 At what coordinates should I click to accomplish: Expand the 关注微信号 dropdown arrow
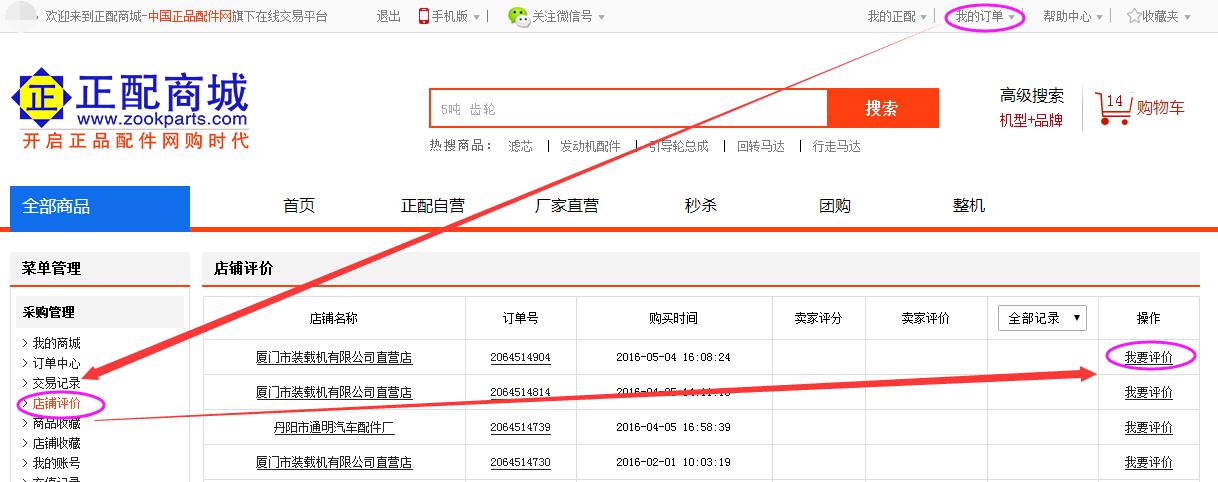(x=601, y=17)
